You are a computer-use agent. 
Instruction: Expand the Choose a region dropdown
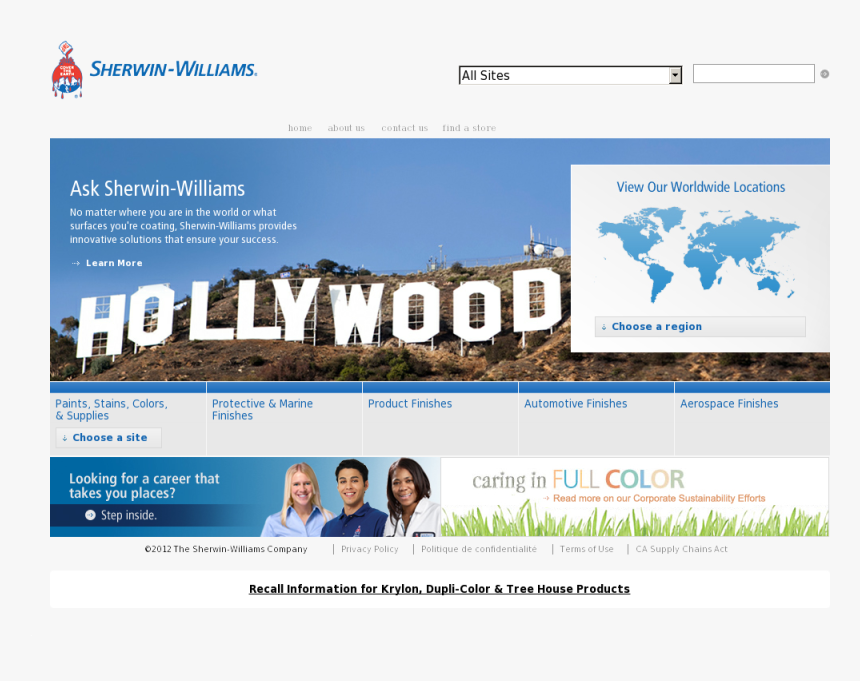tap(700, 326)
